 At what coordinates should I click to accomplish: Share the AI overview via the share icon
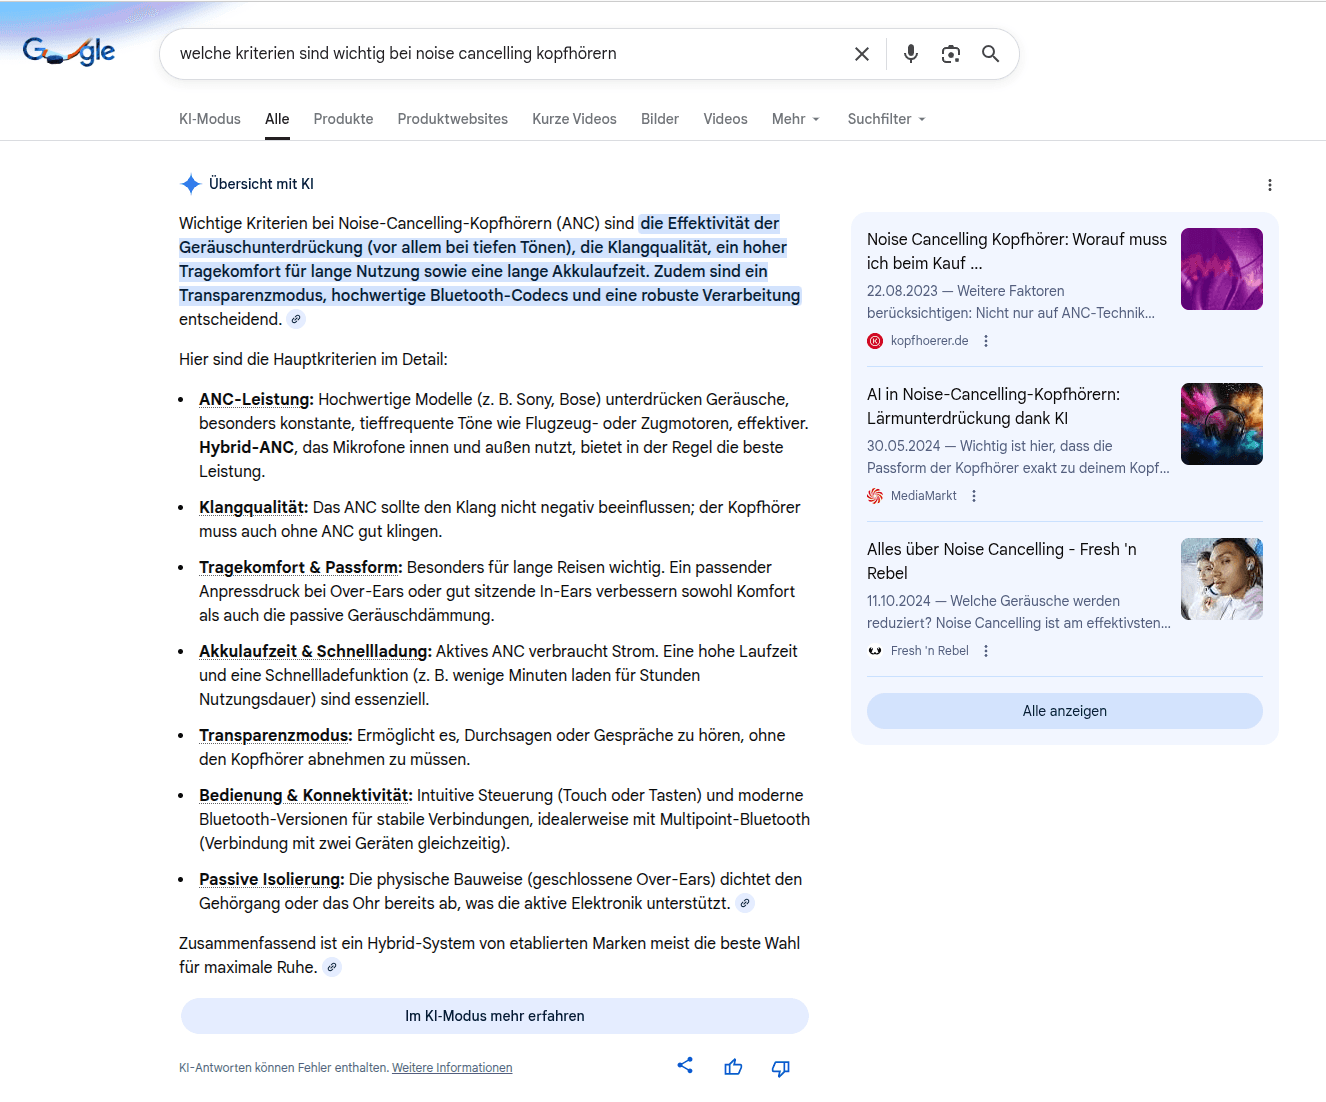click(685, 1066)
